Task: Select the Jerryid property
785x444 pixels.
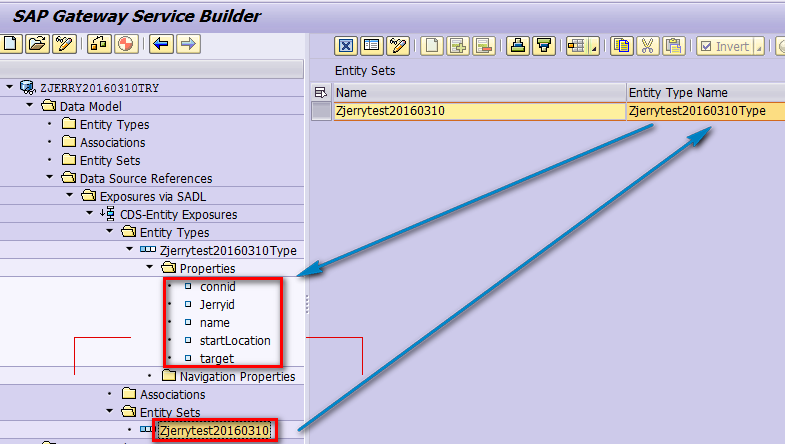Action: 217,305
